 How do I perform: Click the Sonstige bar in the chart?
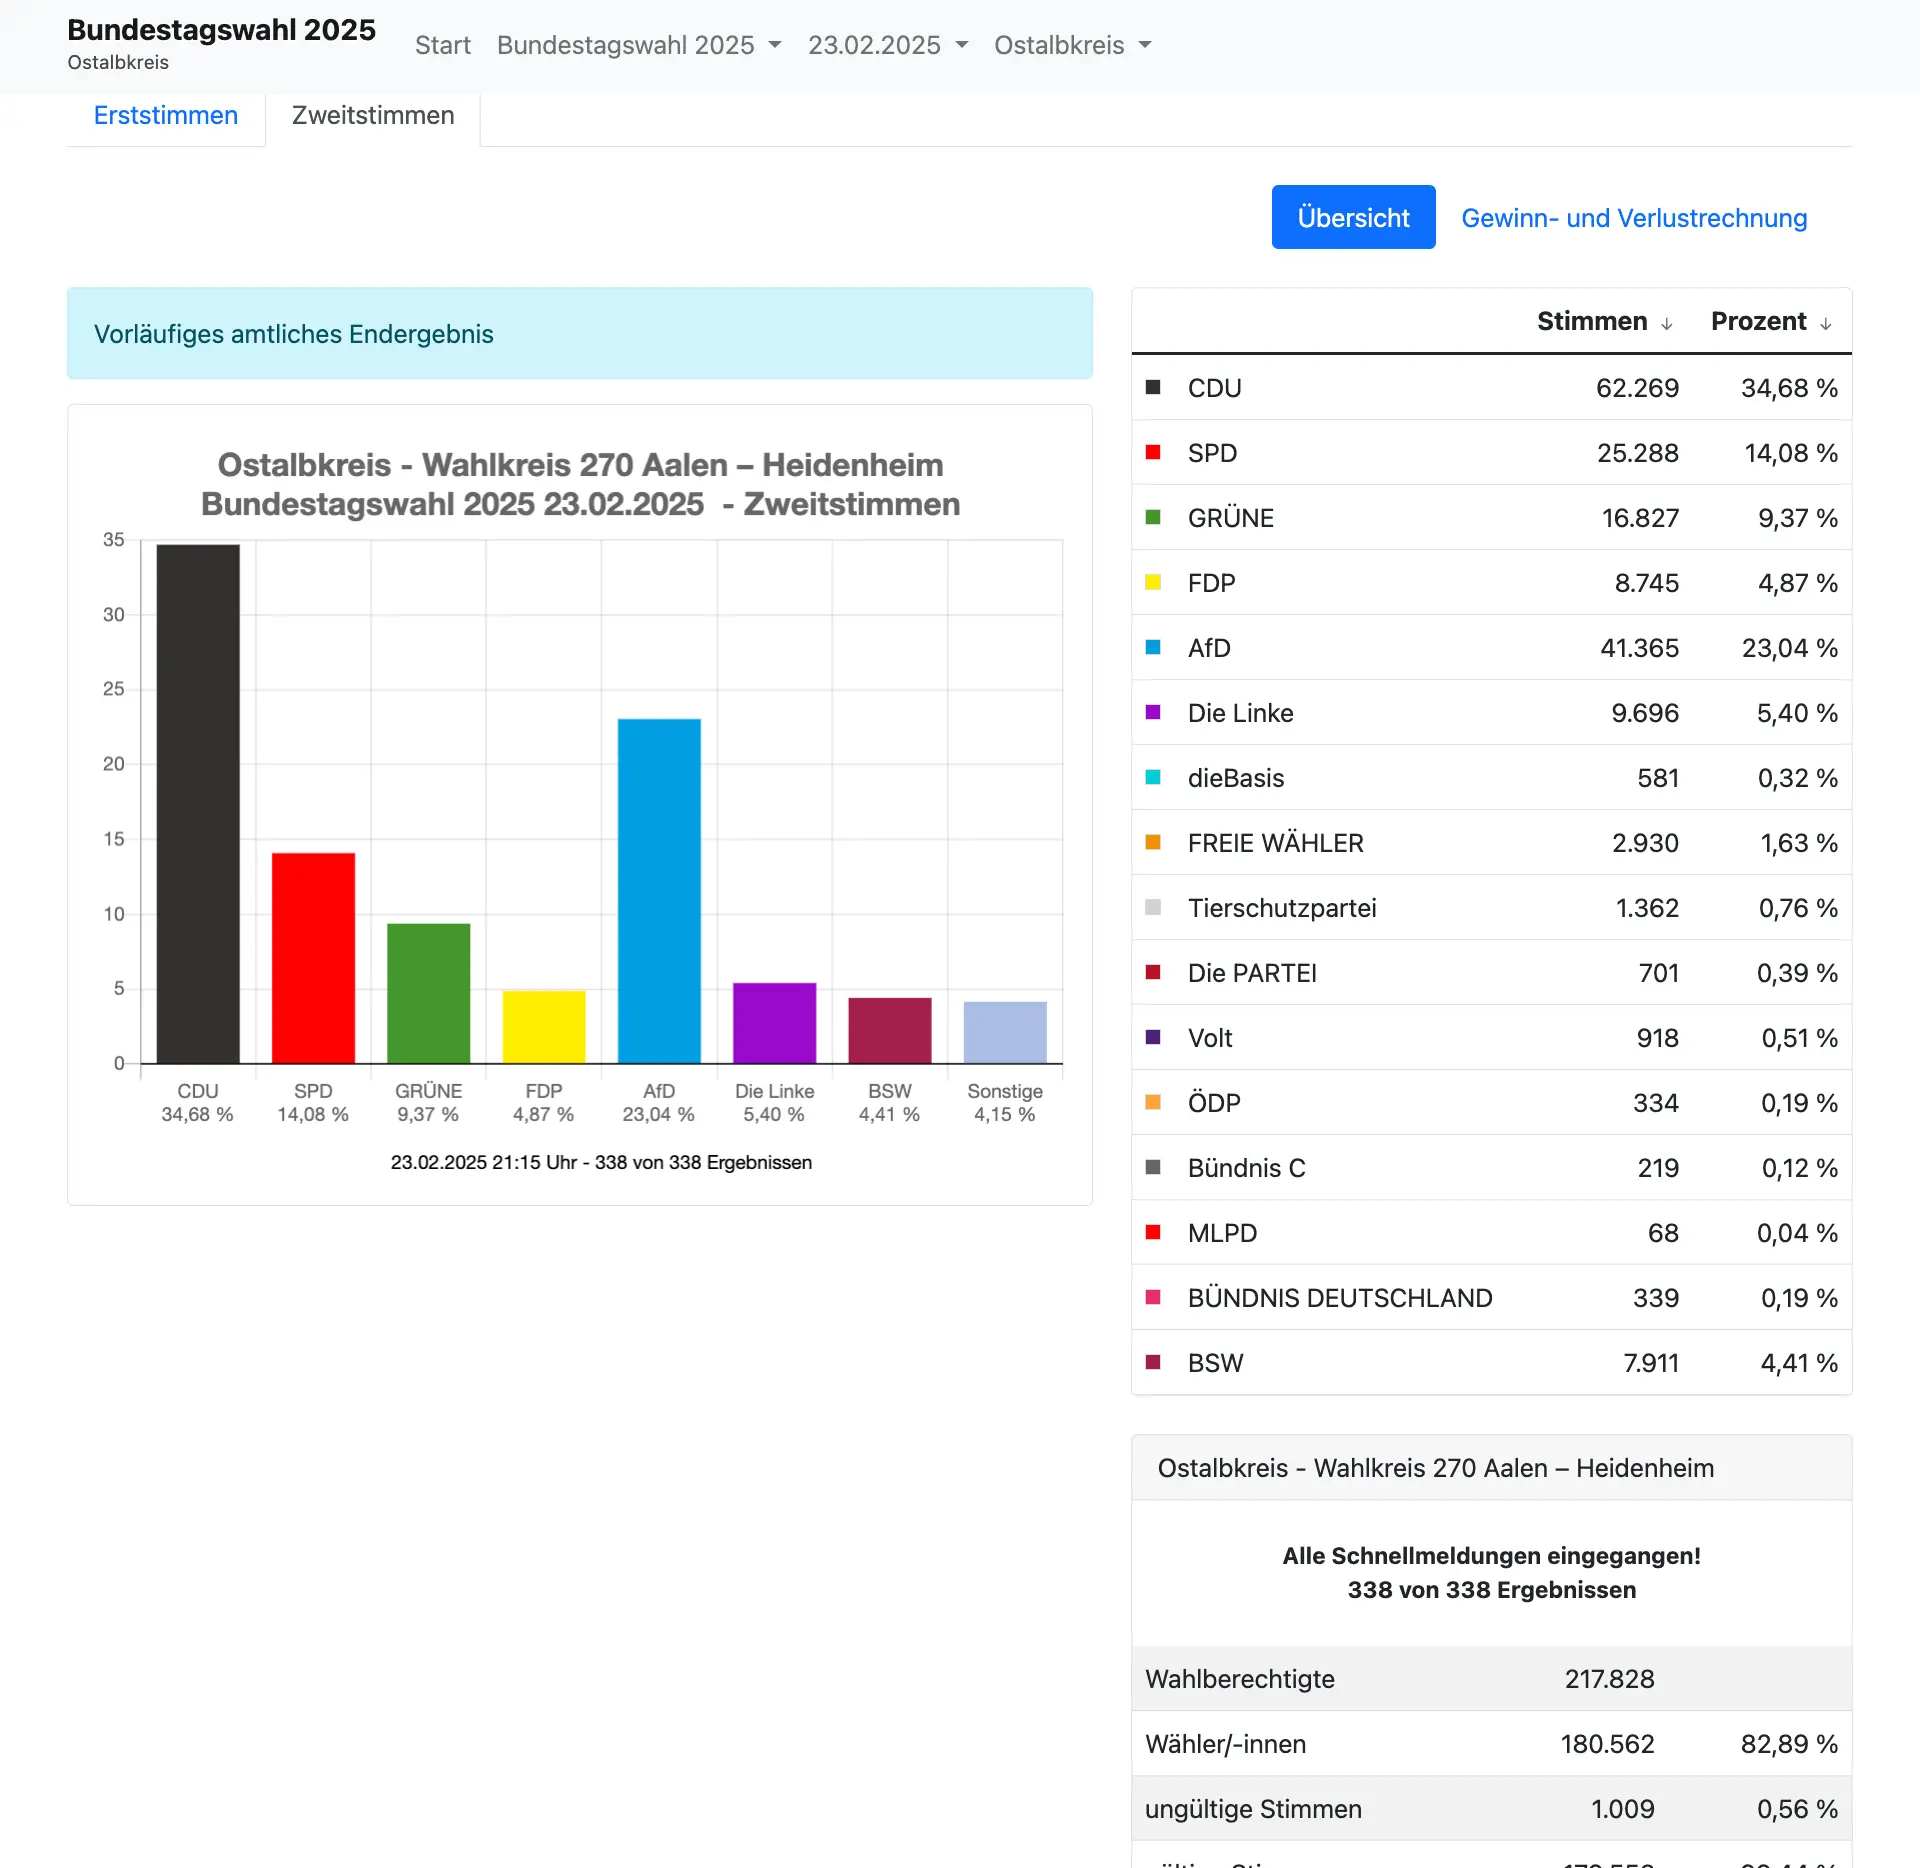[1005, 1032]
